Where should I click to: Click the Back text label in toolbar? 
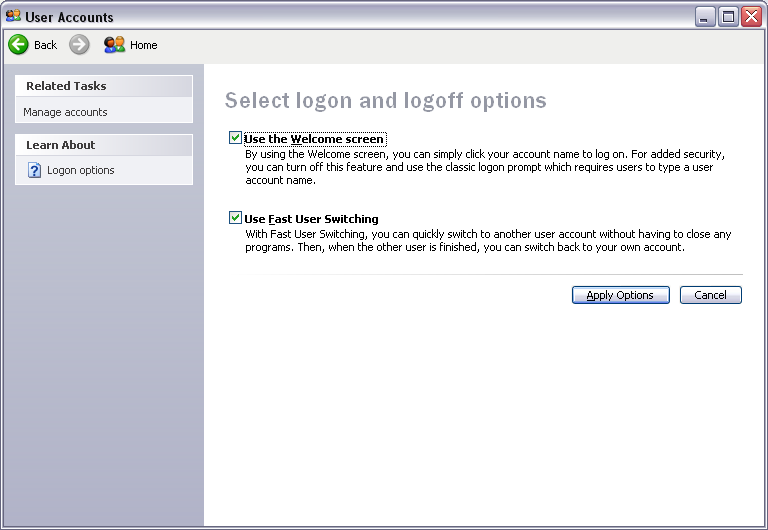[46, 45]
